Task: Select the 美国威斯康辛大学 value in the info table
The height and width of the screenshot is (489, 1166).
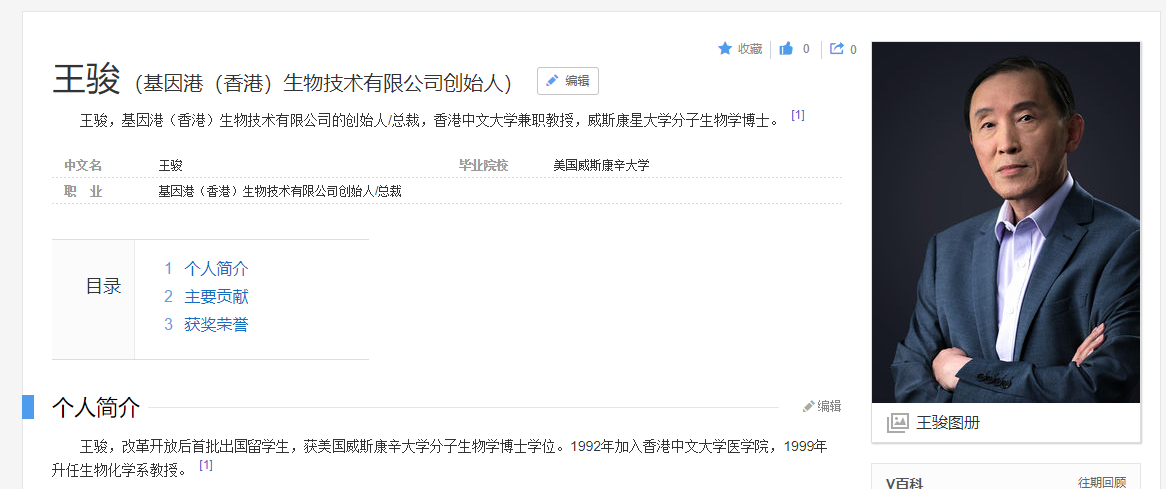Action: click(602, 165)
